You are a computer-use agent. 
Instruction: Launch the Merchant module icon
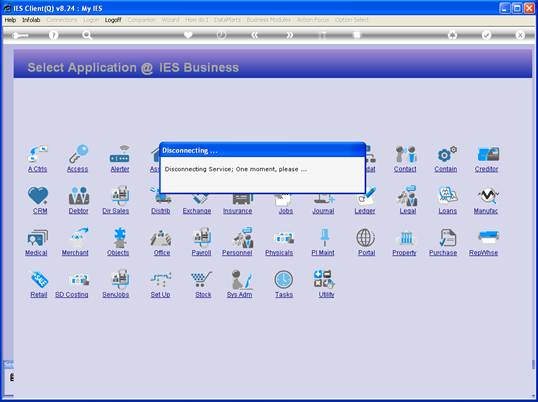tap(78, 237)
